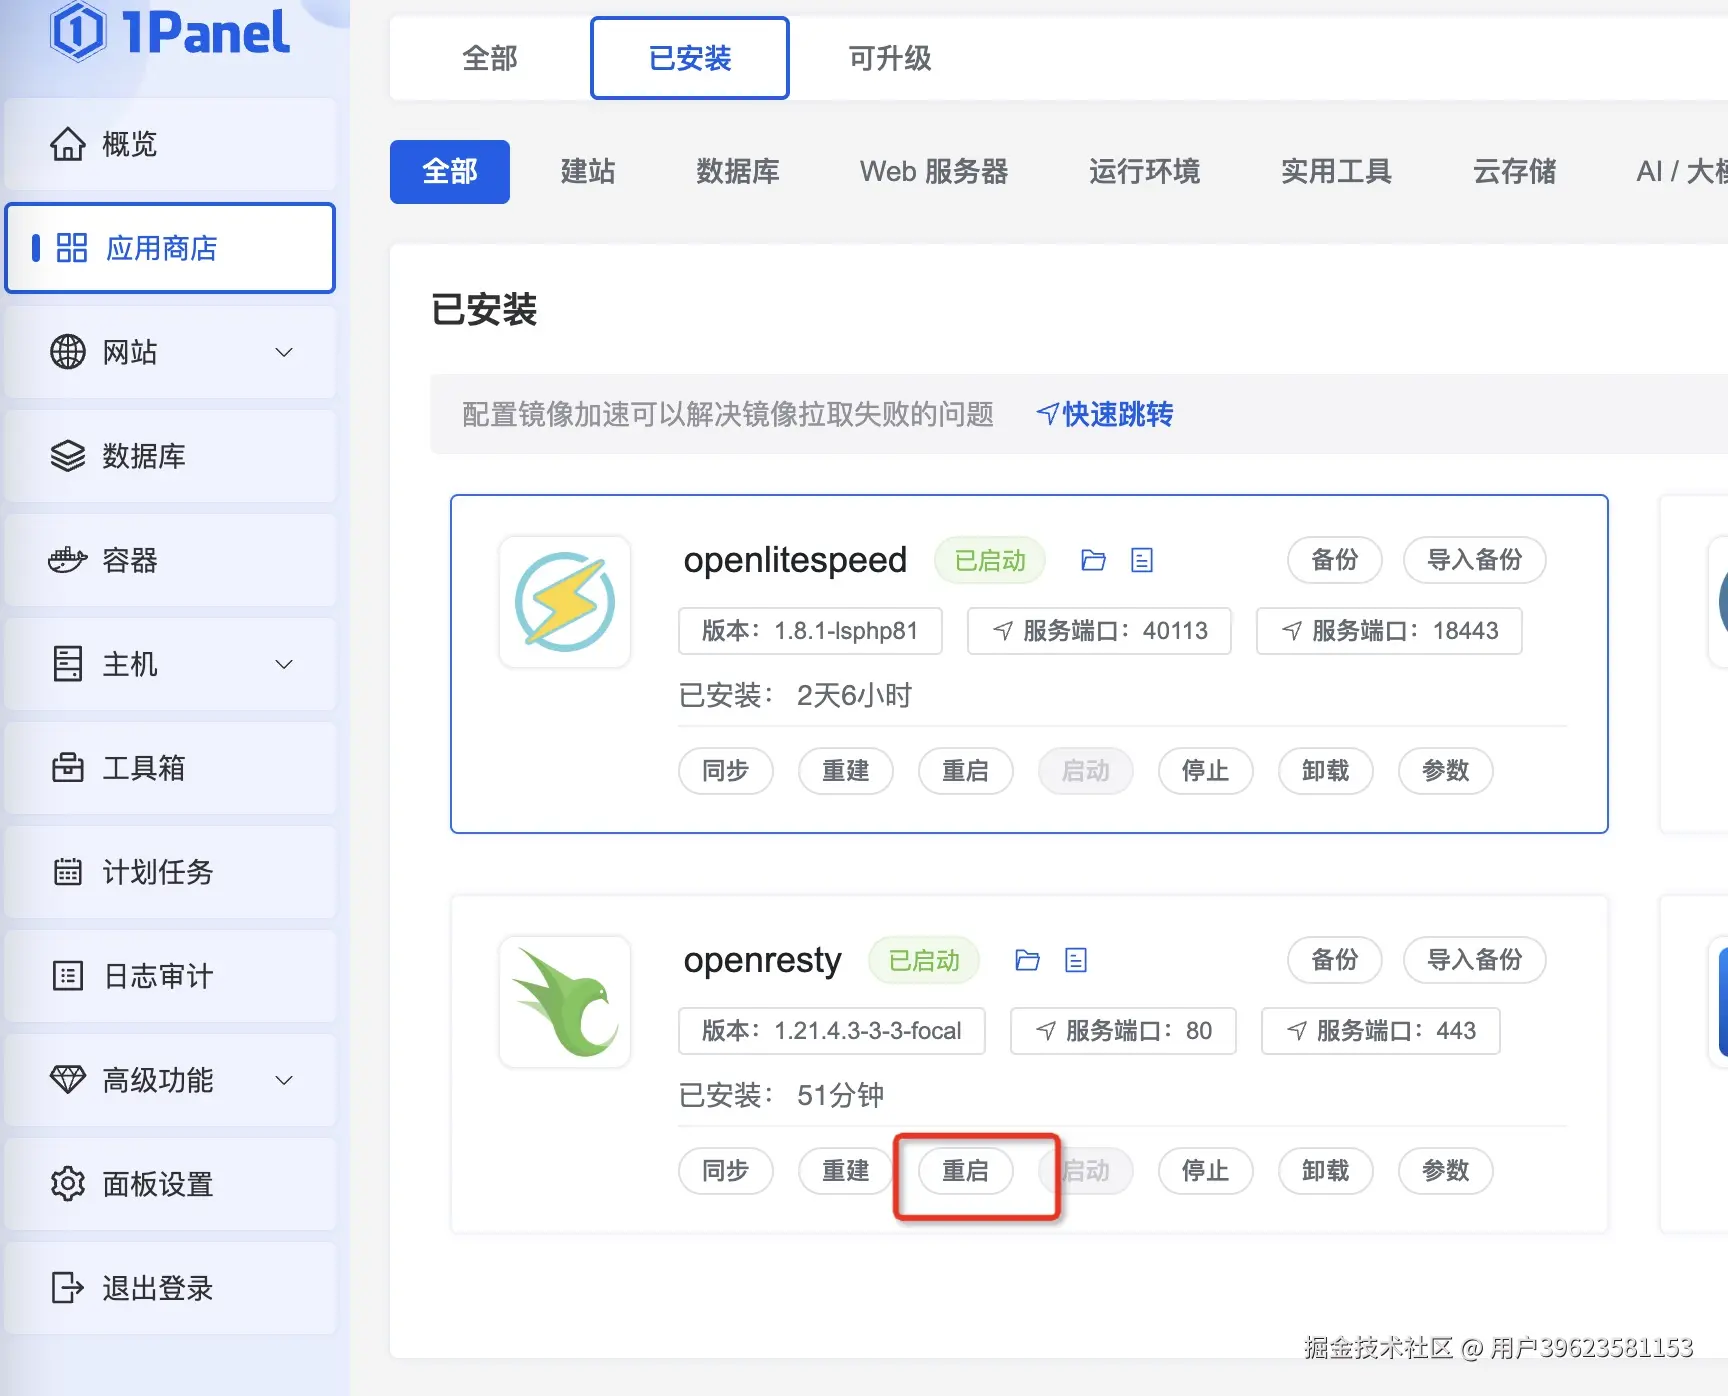Click the openlitespeed app thumbnail

coord(565,602)
